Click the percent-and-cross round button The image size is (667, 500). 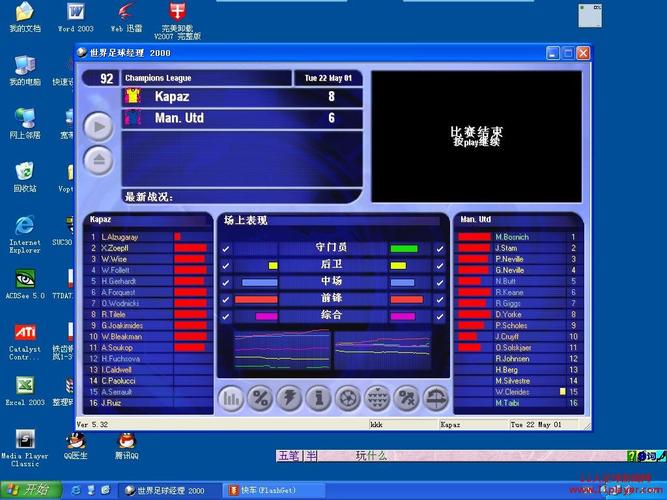407,399
